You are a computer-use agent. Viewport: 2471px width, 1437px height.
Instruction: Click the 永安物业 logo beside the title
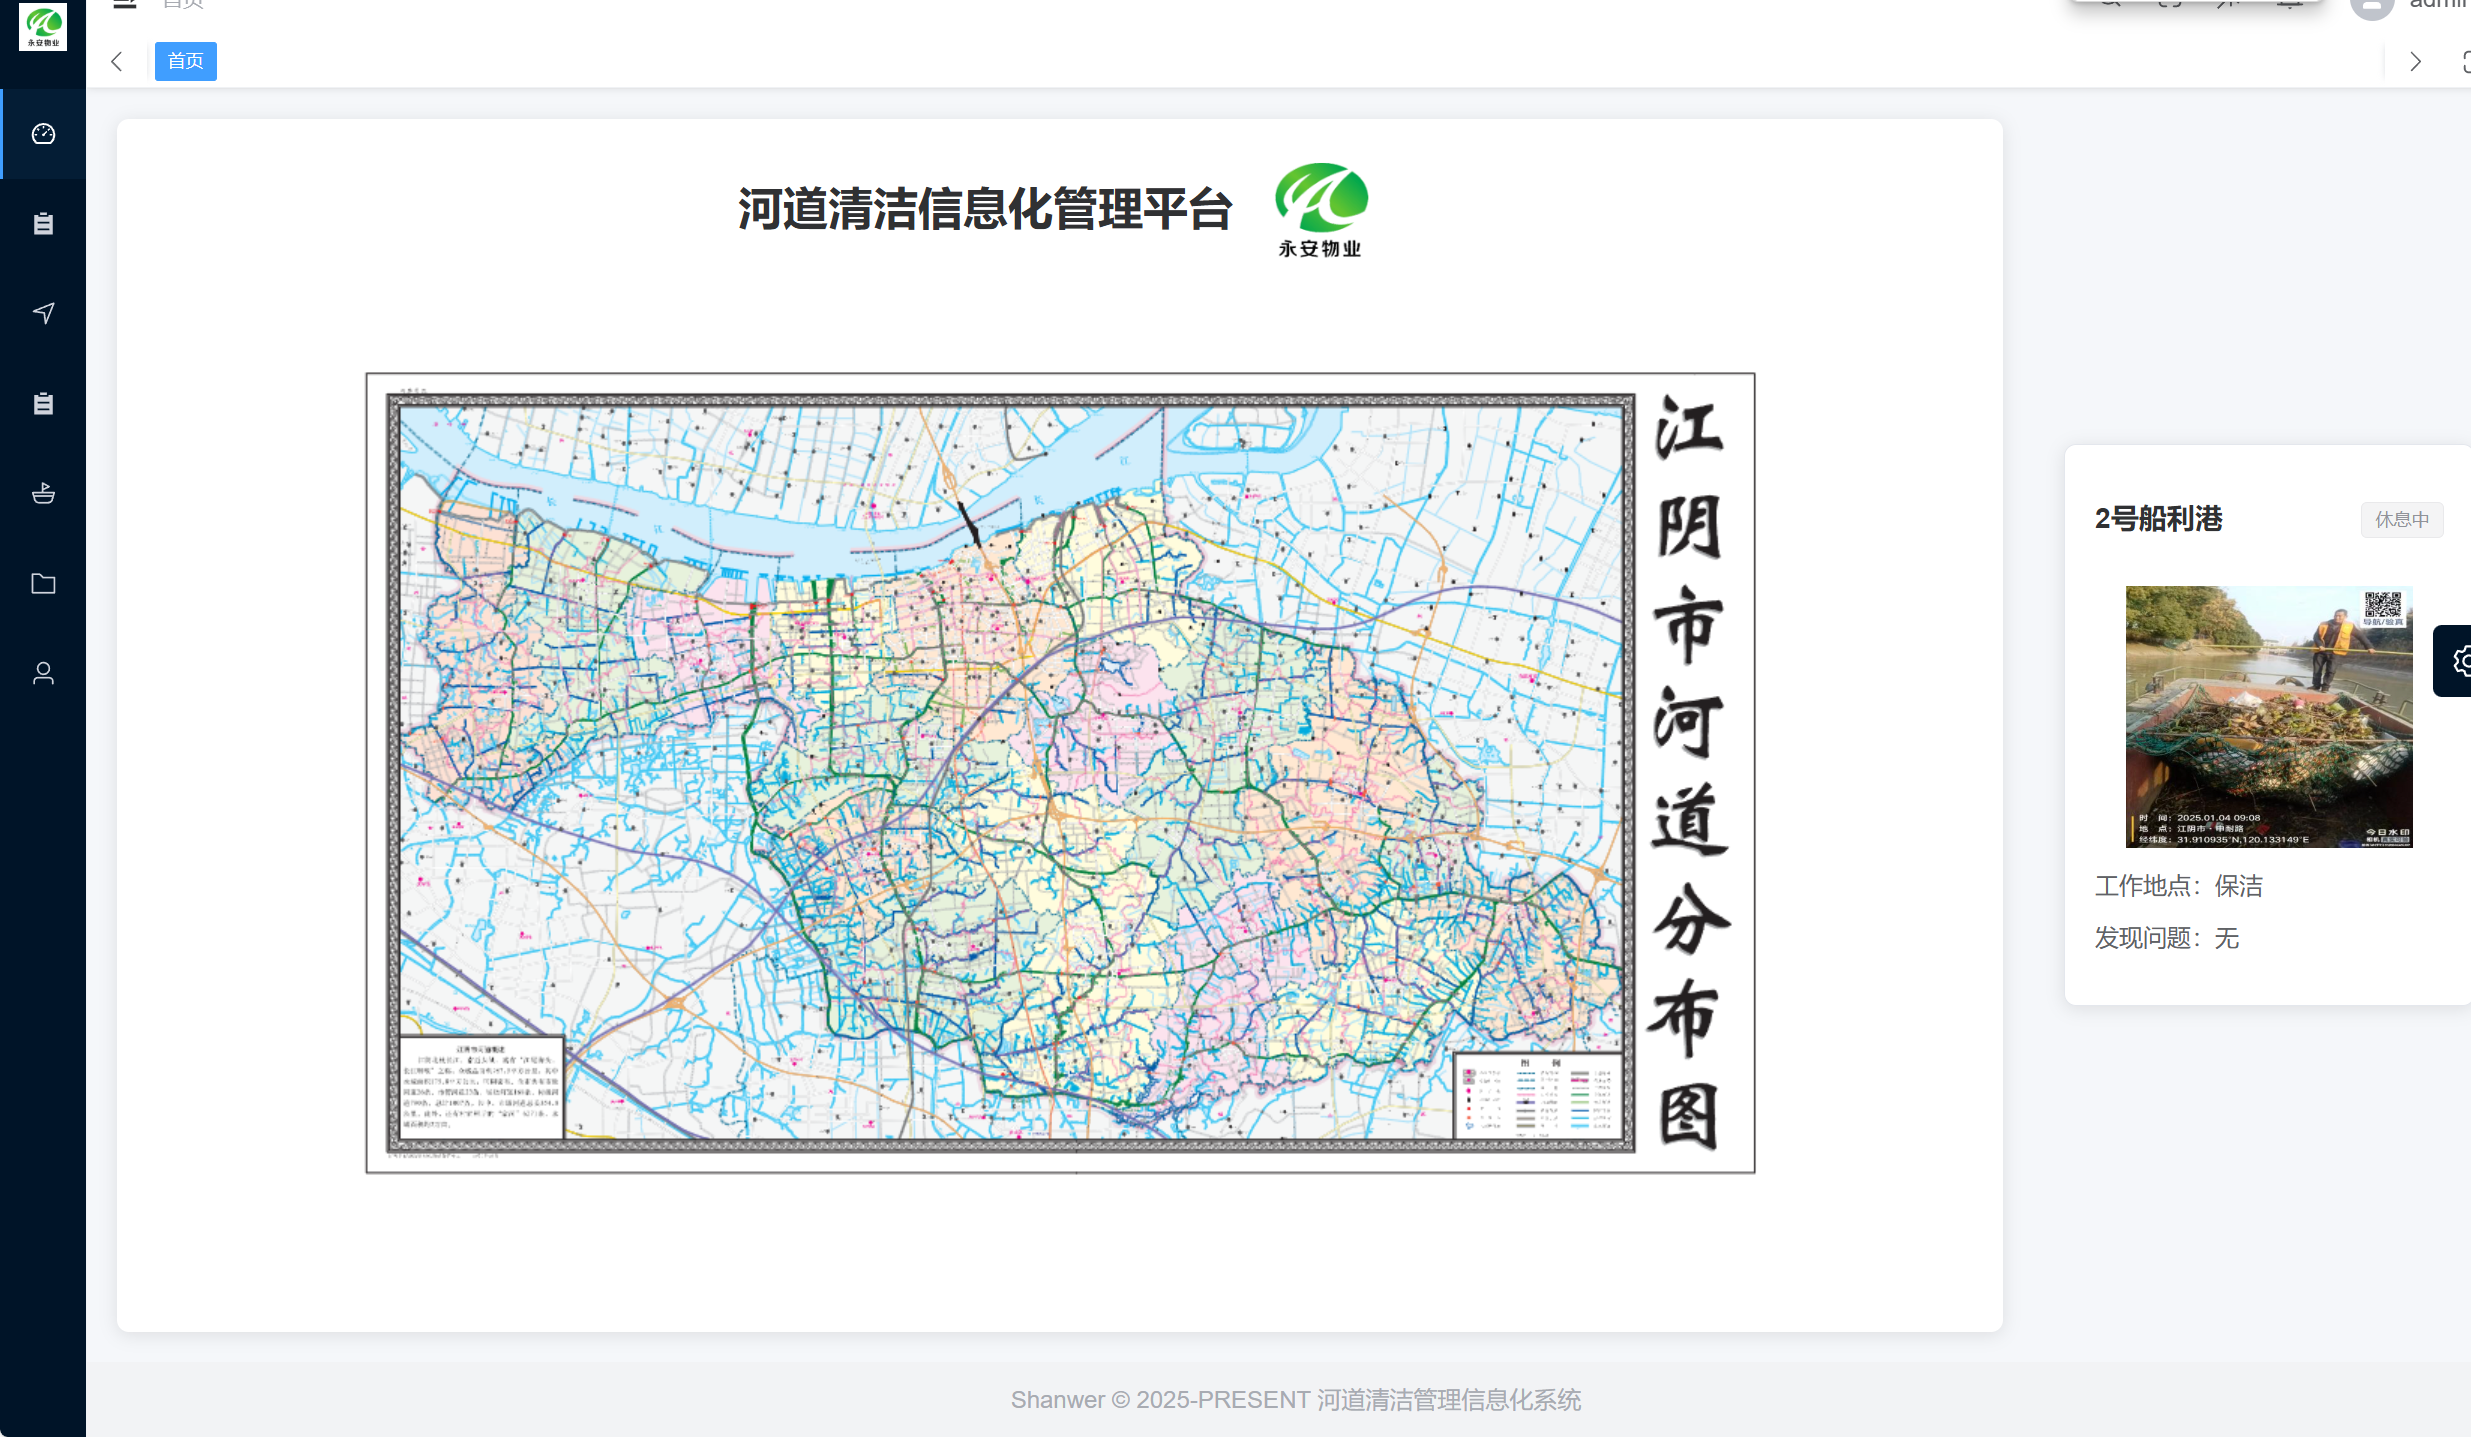pyautogui.click(x=1320, y=210)
